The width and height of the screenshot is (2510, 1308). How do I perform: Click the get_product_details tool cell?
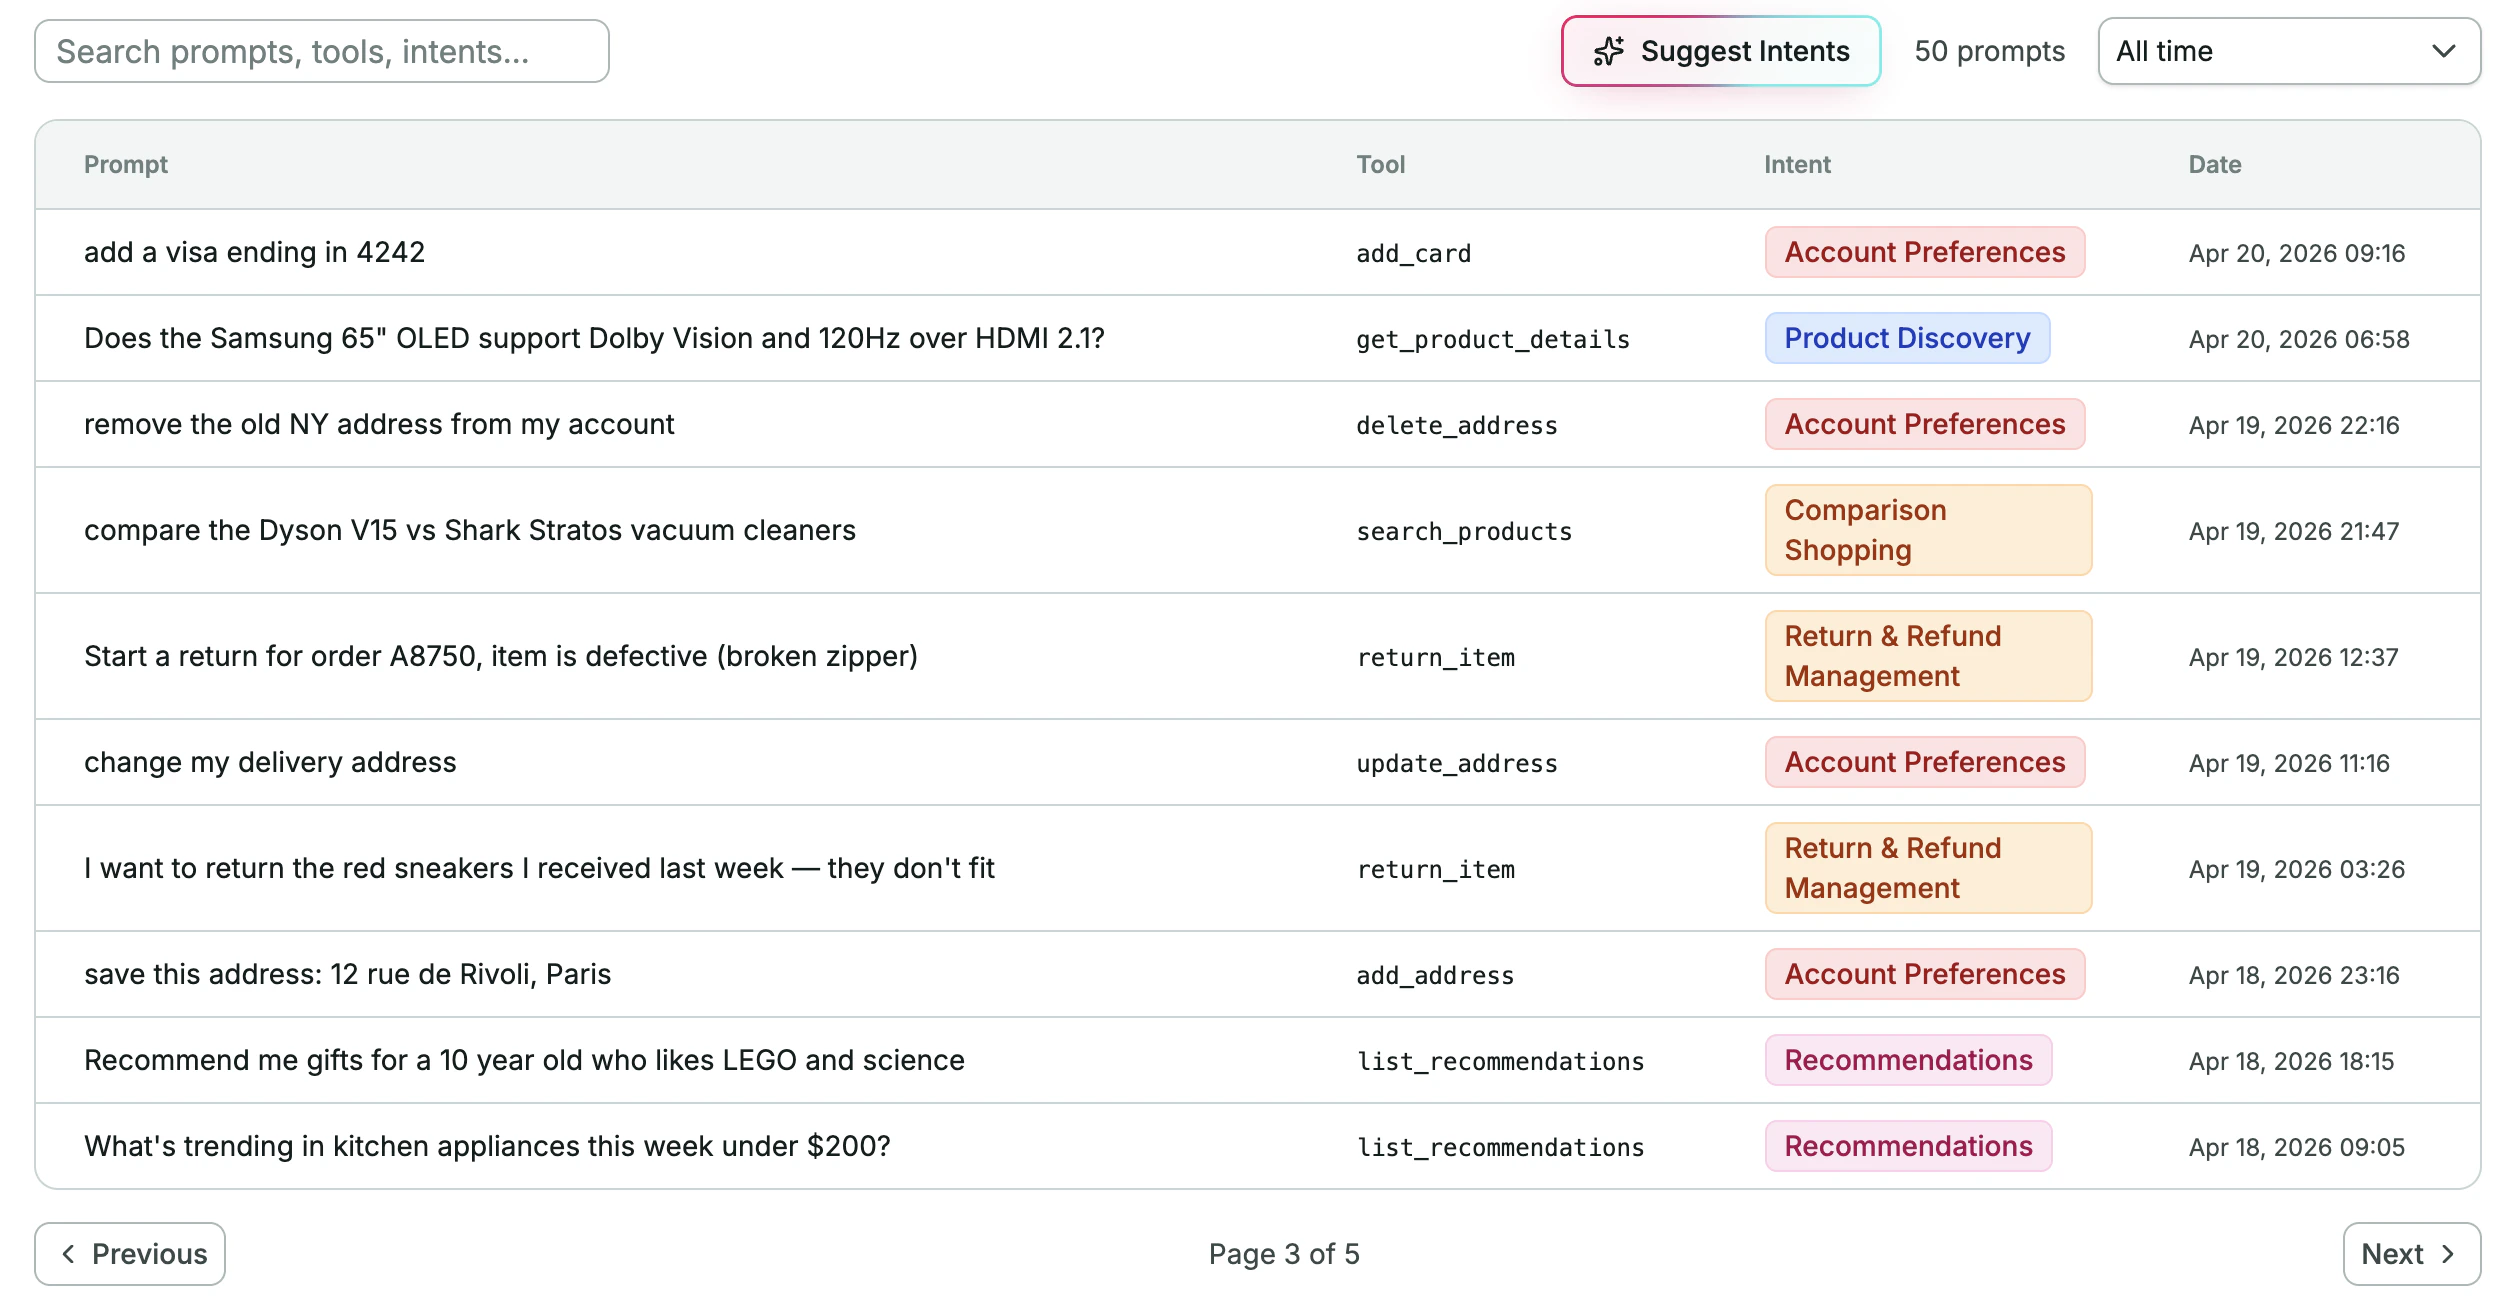pos(1493,340)
